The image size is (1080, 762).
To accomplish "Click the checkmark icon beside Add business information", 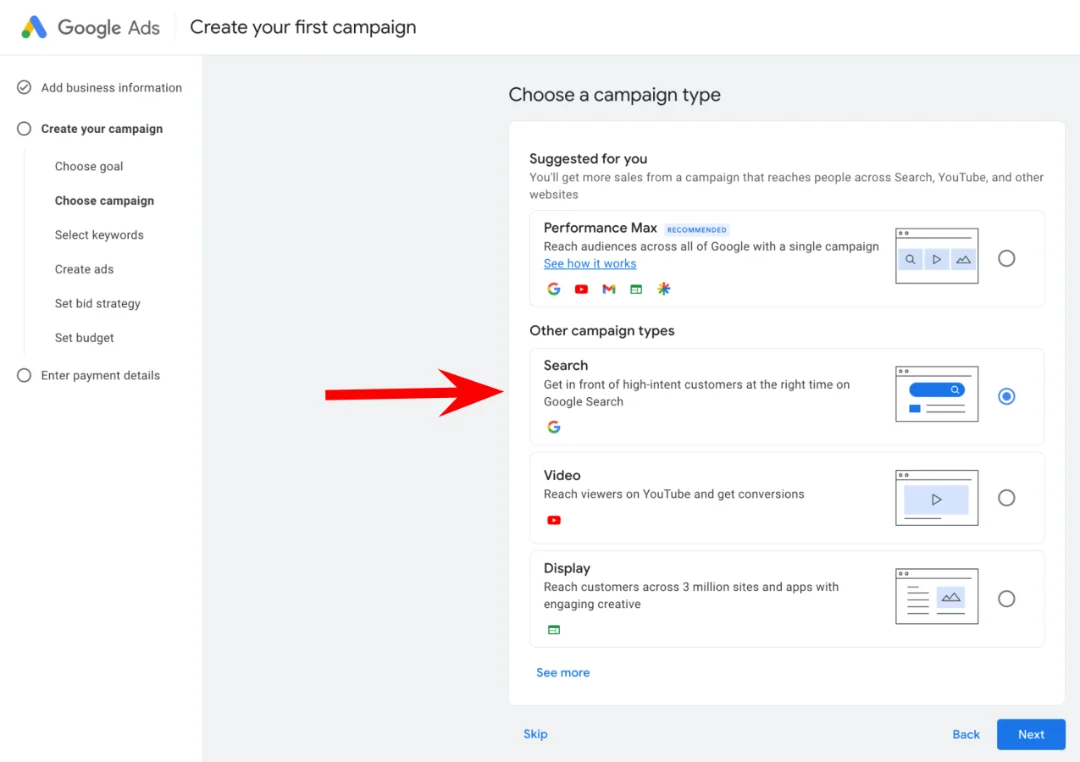I will coord(24,87).
